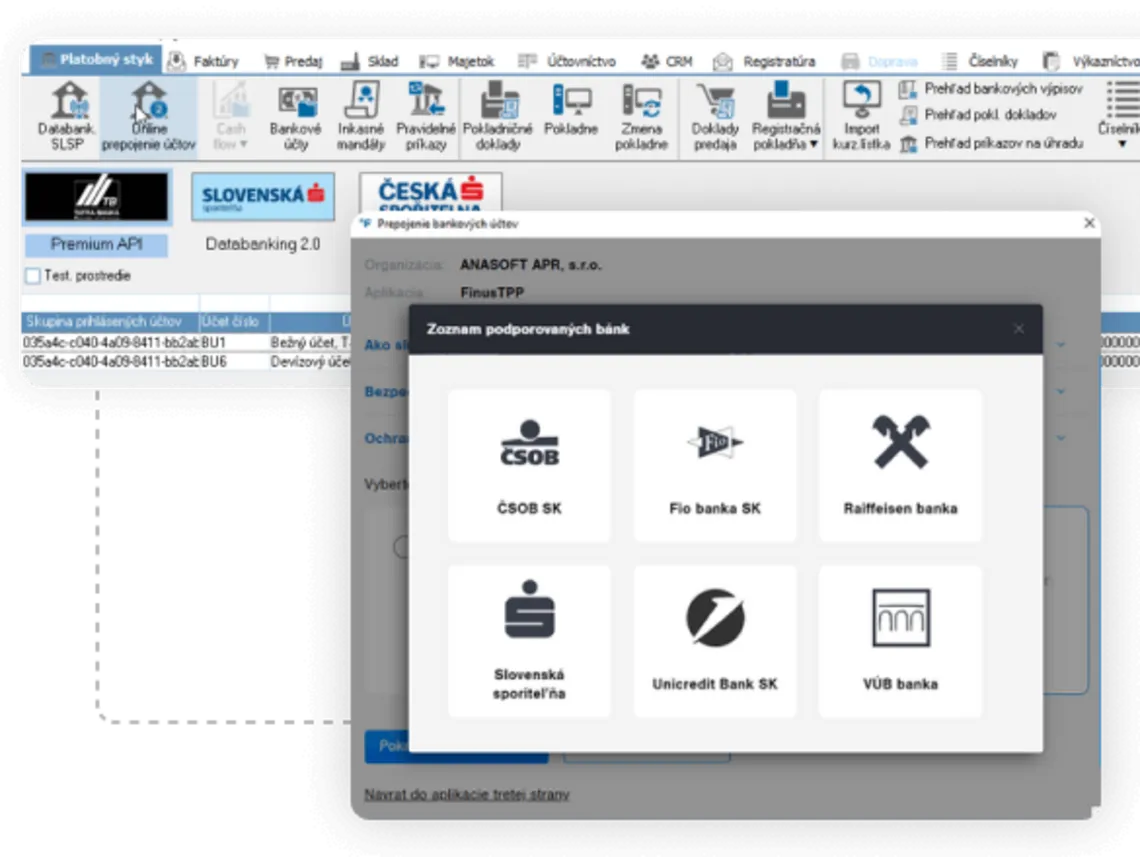
Task: Switch to CRM tab
Action: [667, 62]
